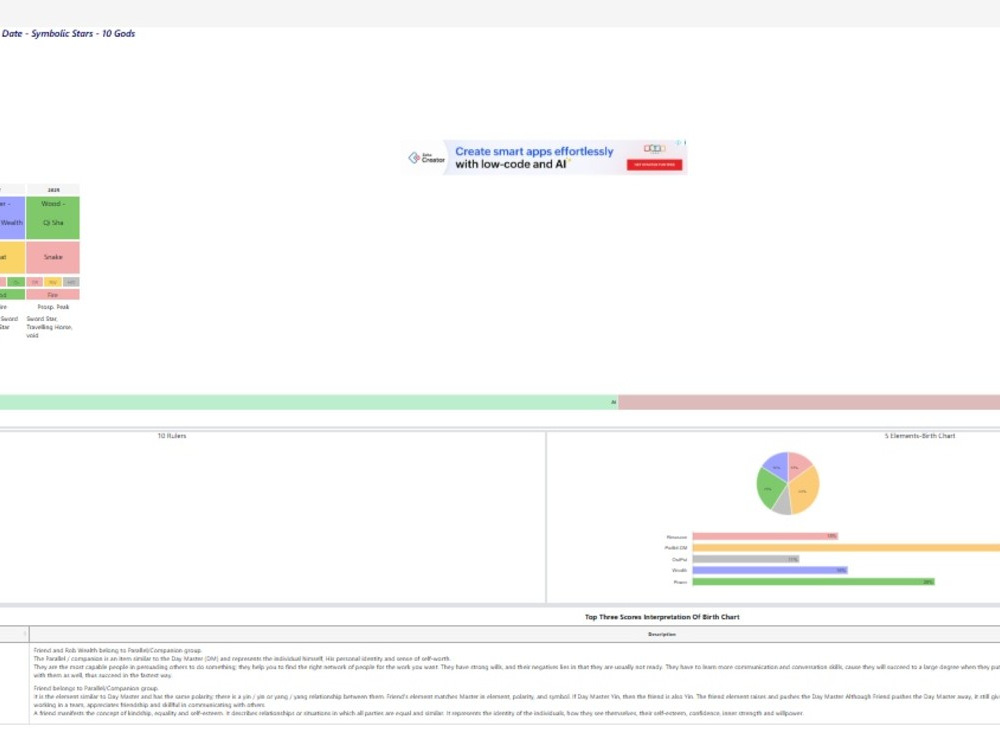Click the yellow pie chart slice
This screenshot has width=1000, height=750.
[805, 490]
